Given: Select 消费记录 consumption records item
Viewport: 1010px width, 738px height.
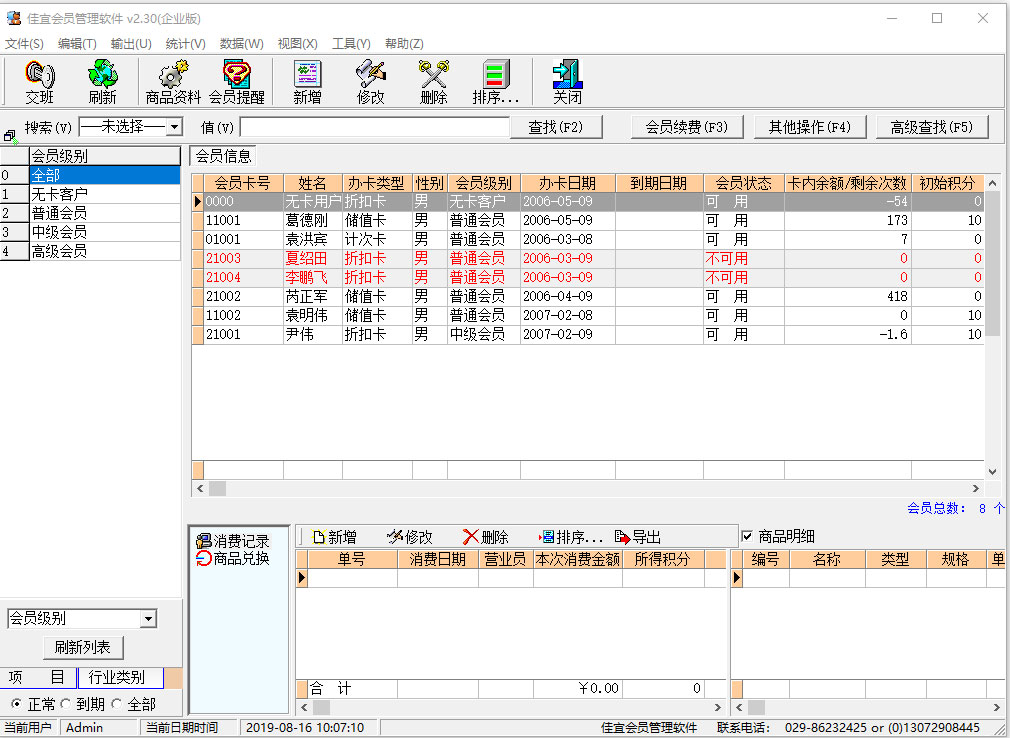Looking at the screenshot, I should click(x=233, y=541).
